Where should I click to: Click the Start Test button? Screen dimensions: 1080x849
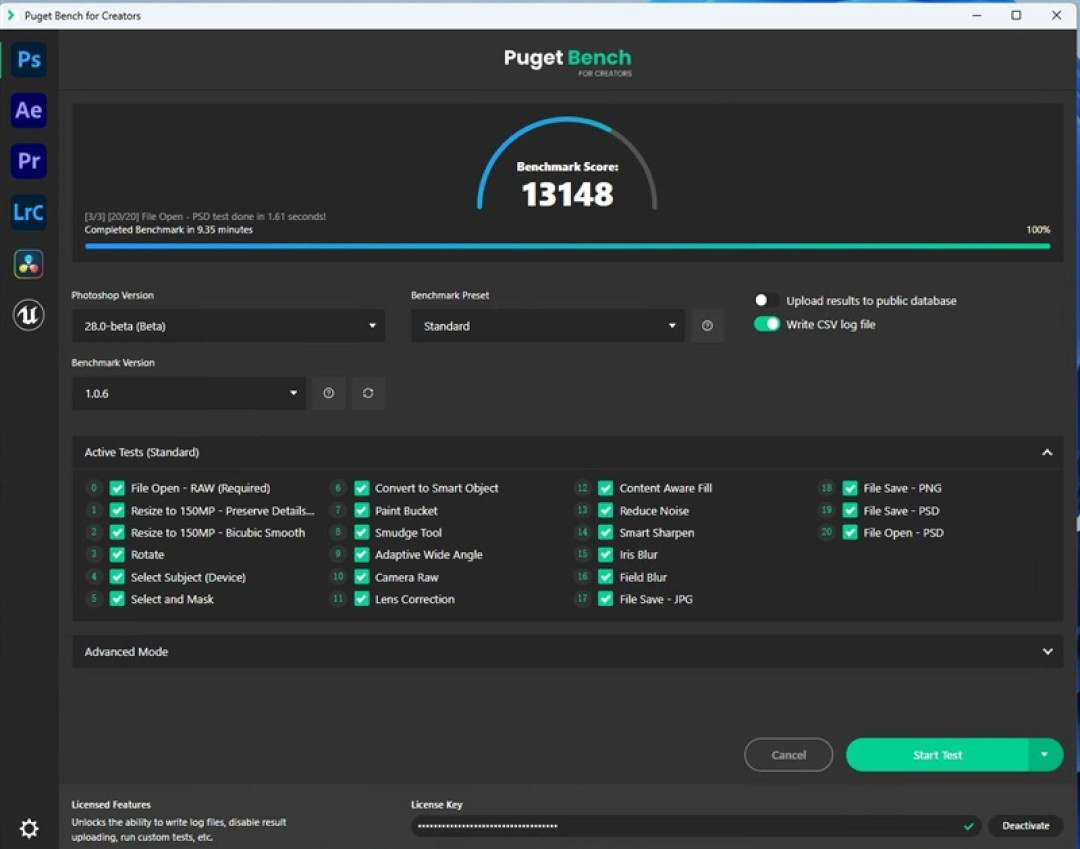point(937,755)
